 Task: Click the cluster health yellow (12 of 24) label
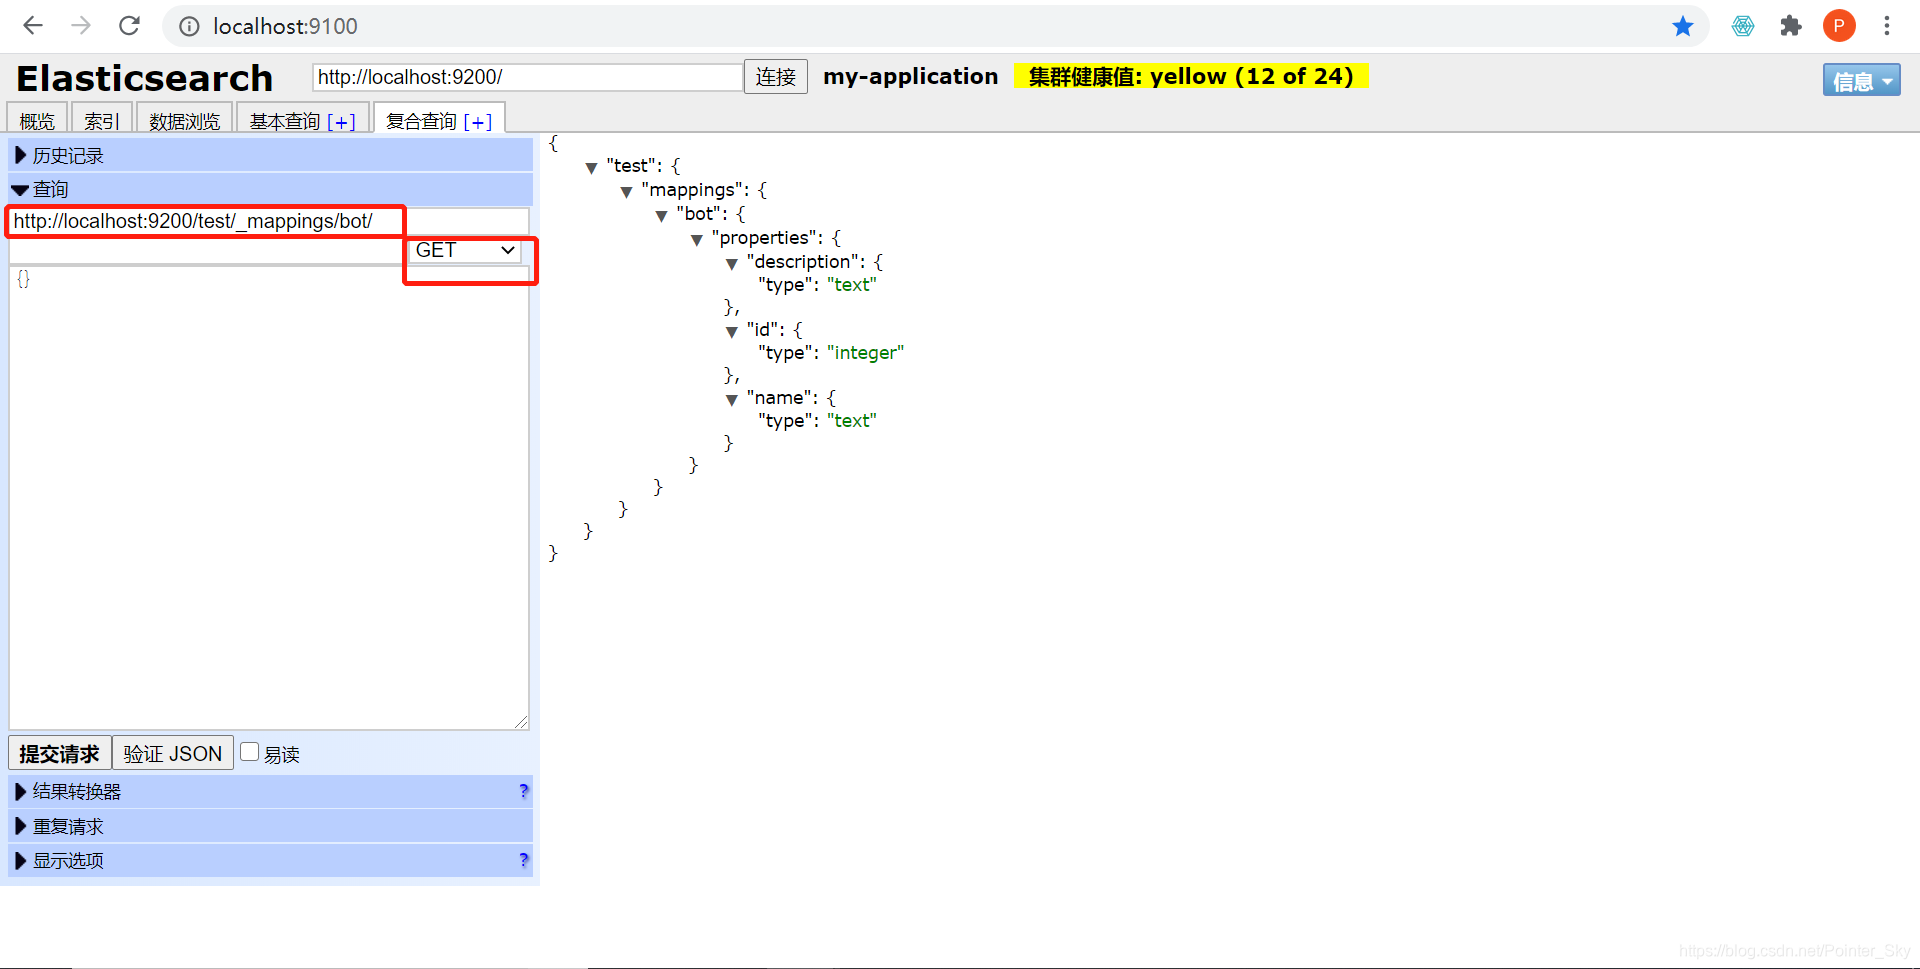point(1191,76)
